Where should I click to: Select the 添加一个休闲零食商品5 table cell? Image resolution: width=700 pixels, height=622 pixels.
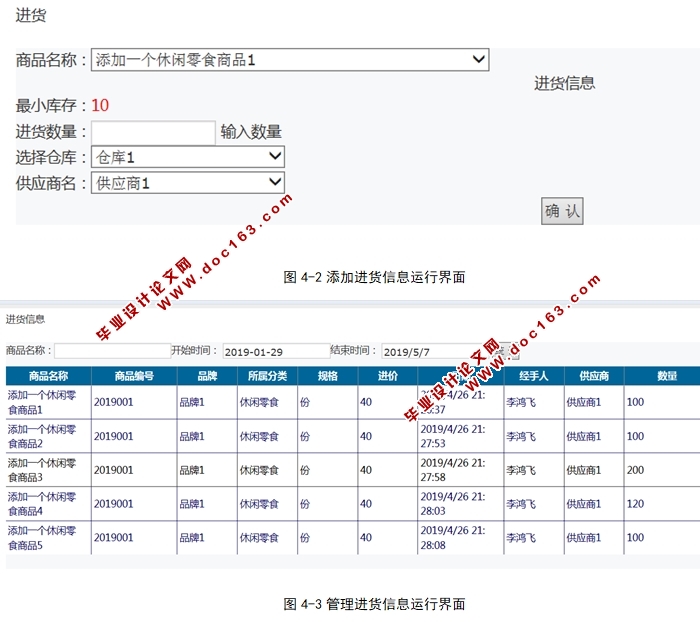48,538
